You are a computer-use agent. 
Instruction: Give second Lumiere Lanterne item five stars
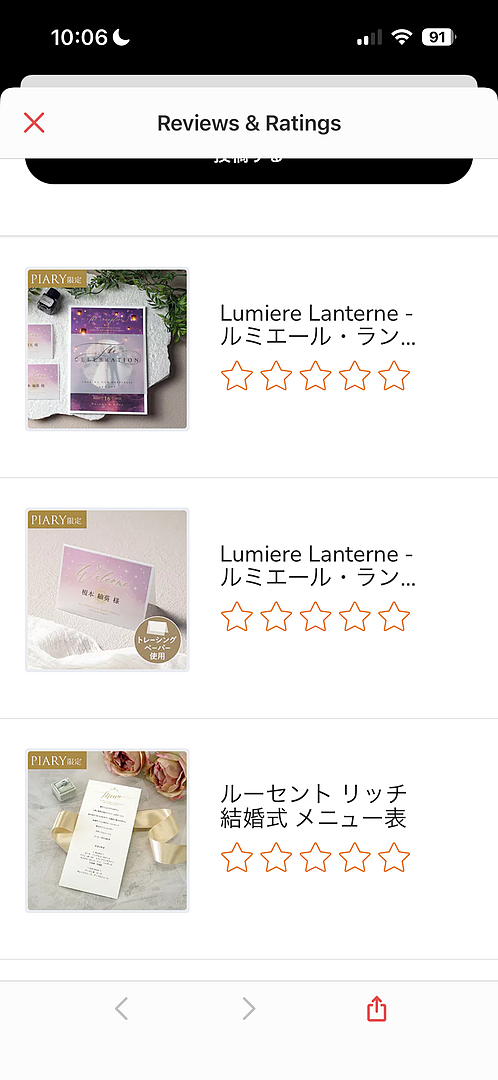pyautogui.click(x=394, y=616)
